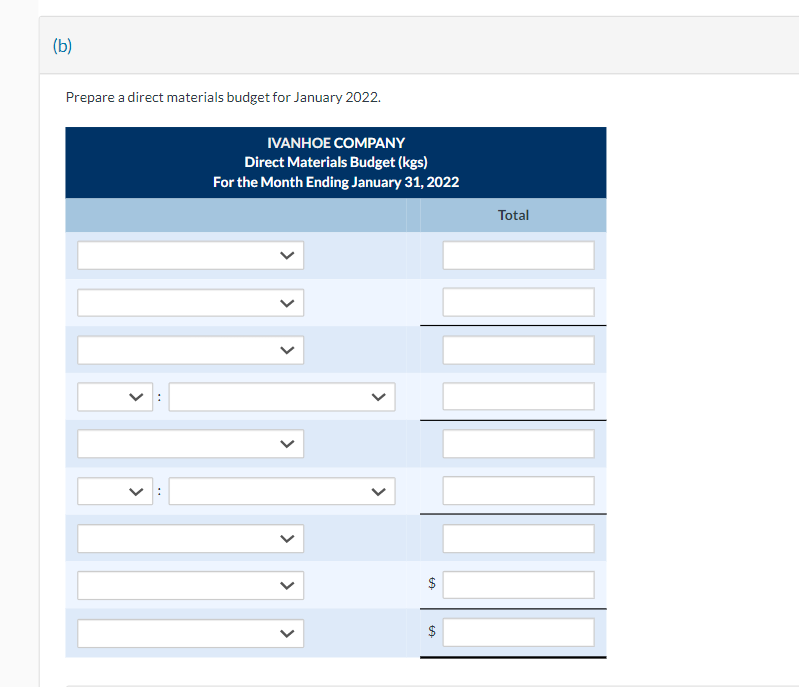This screenshot has width=799, height=687.
Task: Focus the seventh row Total input field
Action: (518, 539)
